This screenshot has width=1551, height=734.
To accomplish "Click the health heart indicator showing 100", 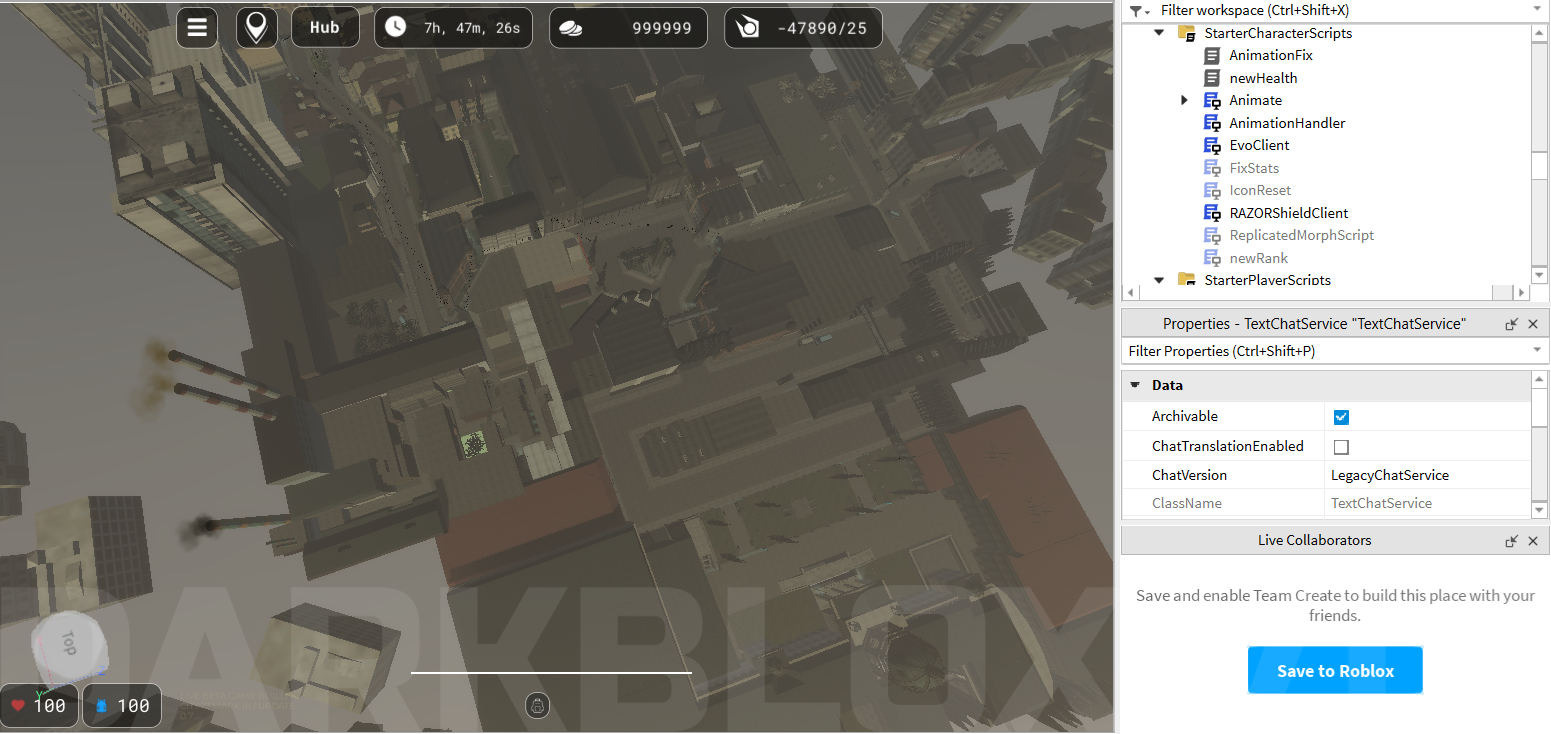I will pos(39,705).
